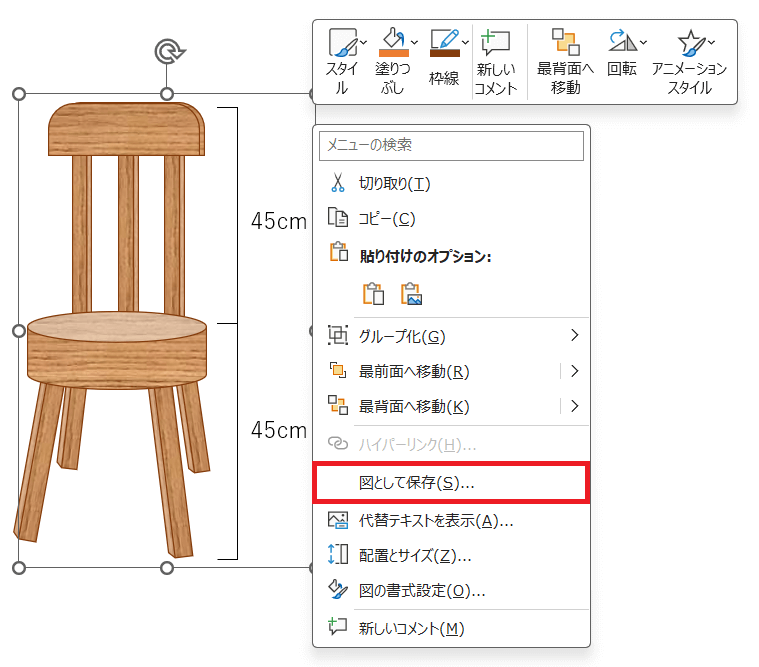
Task: Click the format picture paint icon
Action: coord(338,590)
